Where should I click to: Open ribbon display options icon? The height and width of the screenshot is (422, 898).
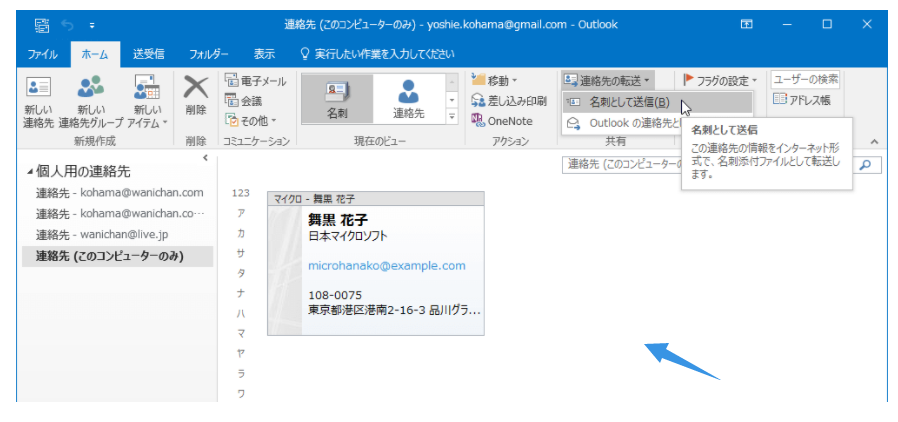[x=746, y=25]
